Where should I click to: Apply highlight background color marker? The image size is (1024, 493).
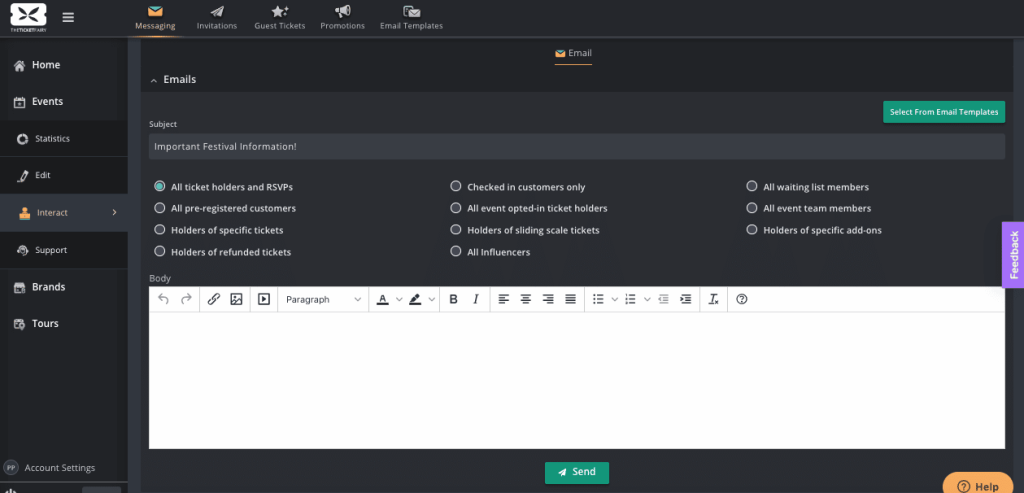coord(415,299)
